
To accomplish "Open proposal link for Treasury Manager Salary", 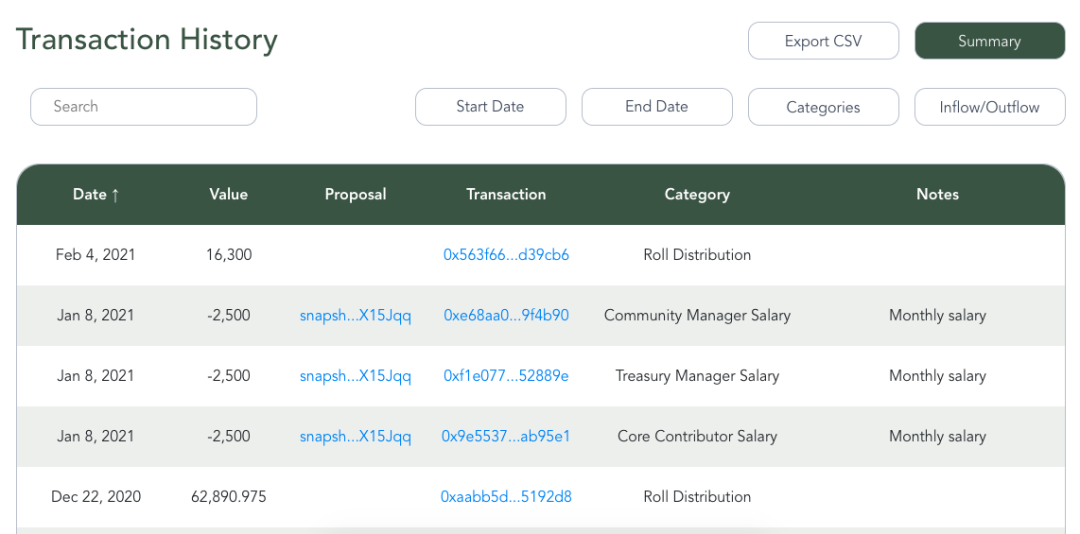I will tap(355, 376).
